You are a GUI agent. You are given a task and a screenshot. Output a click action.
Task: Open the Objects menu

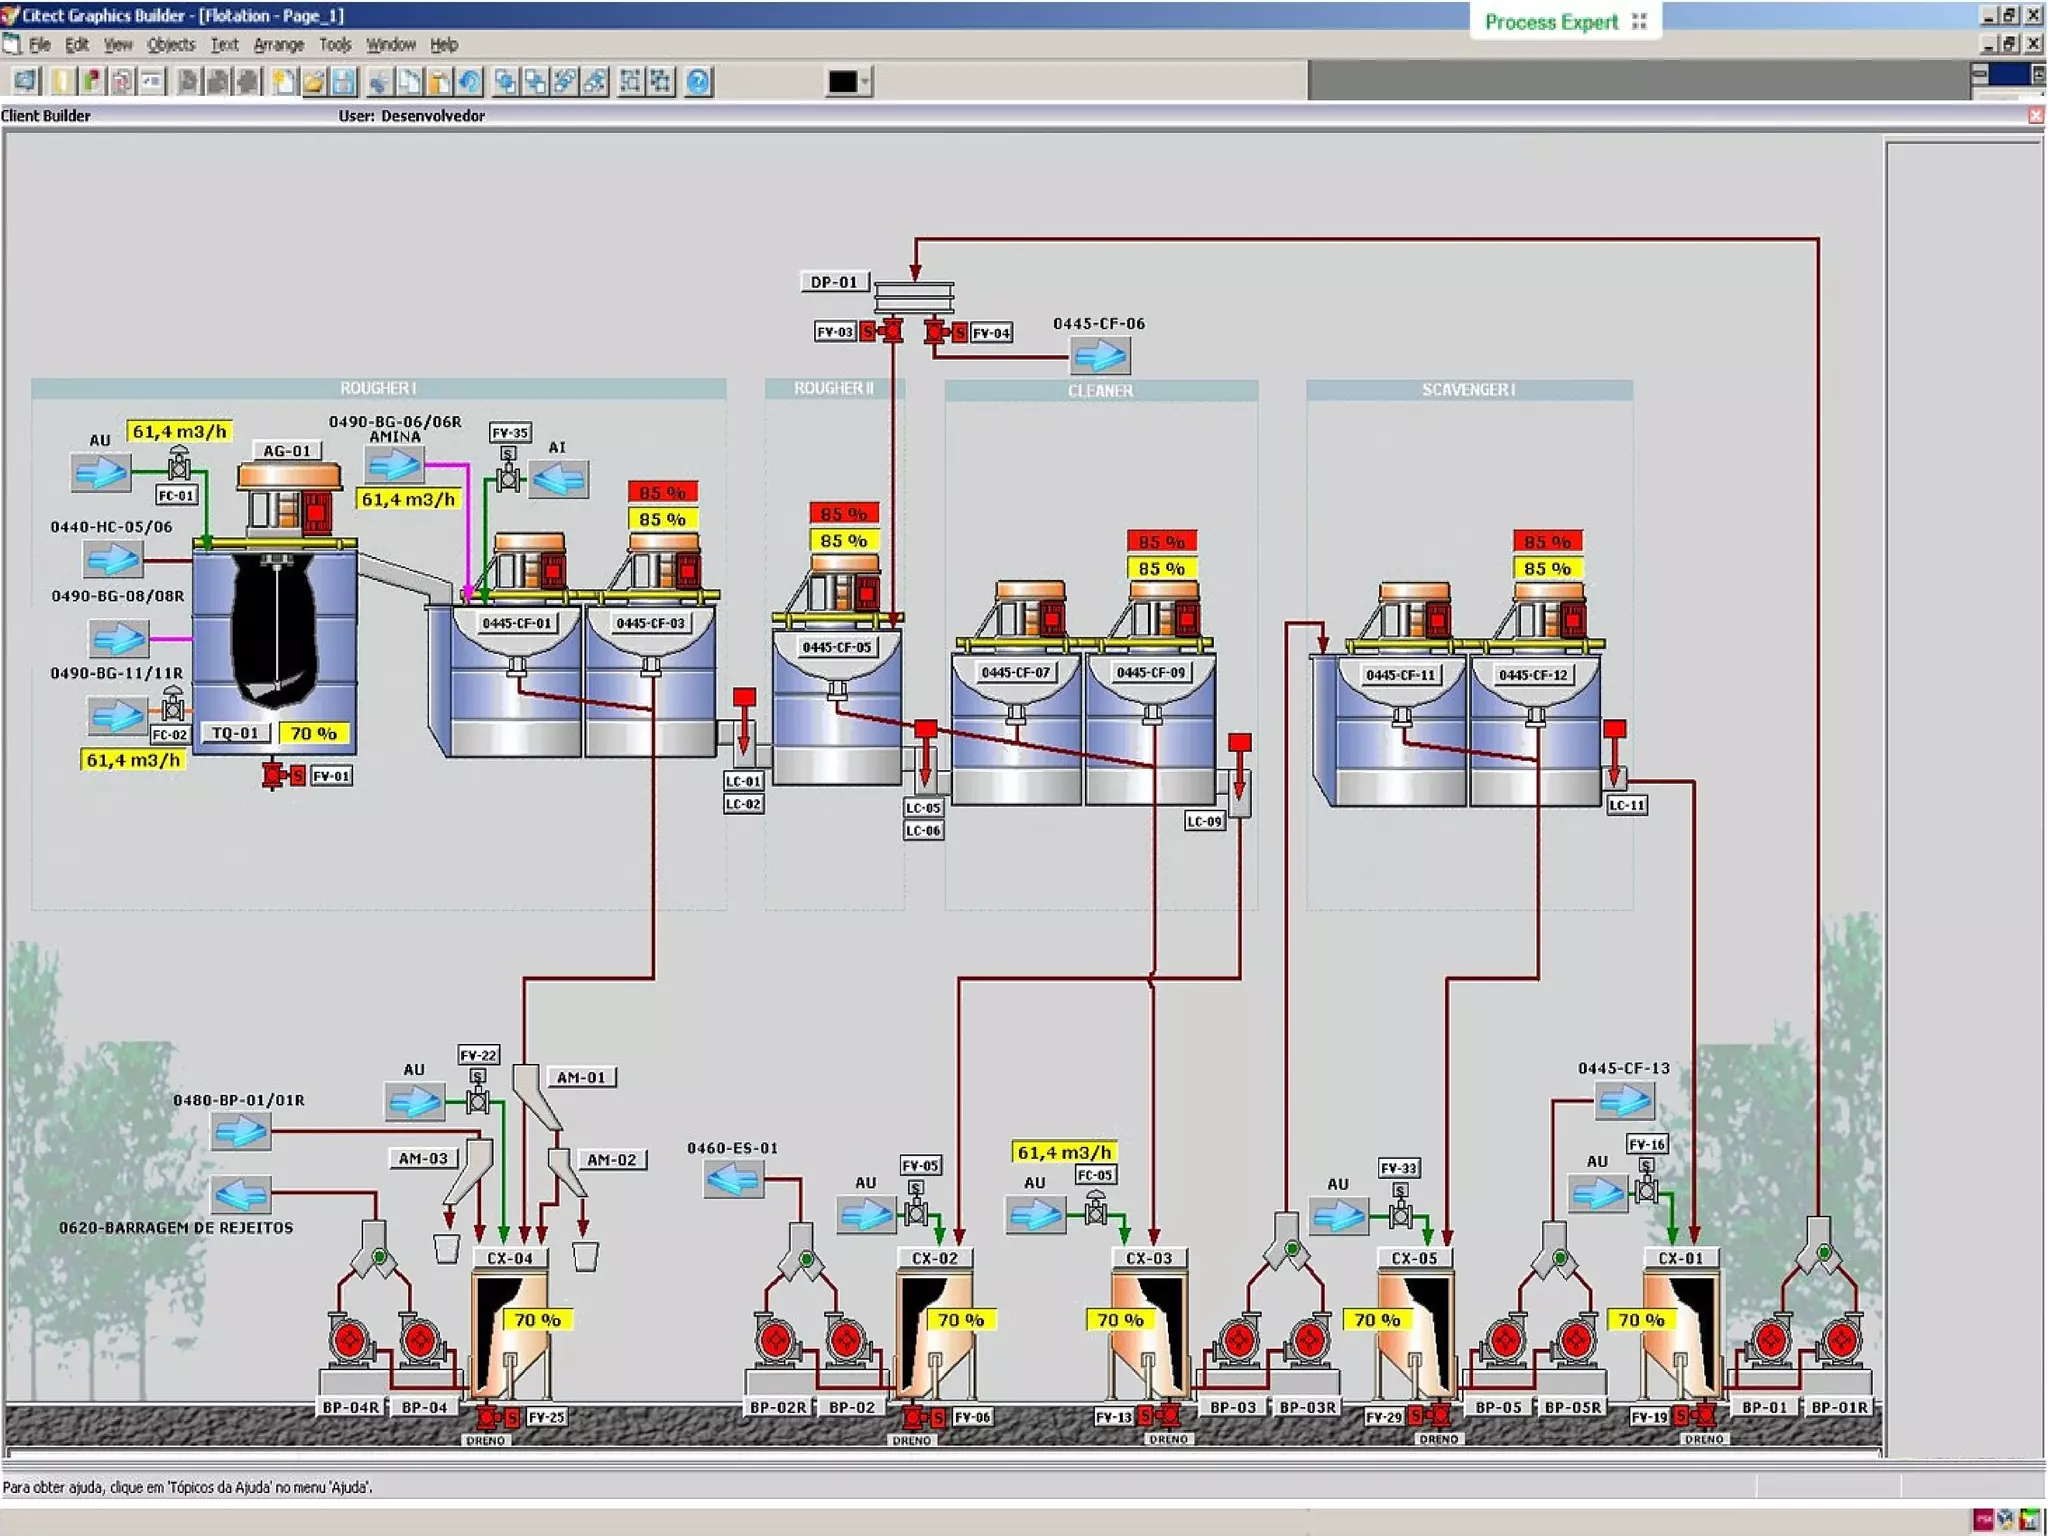170,44
